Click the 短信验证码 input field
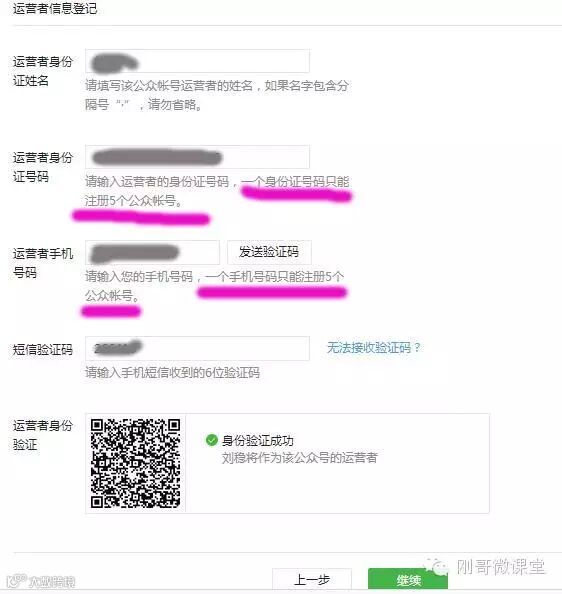 pos(197,348)
